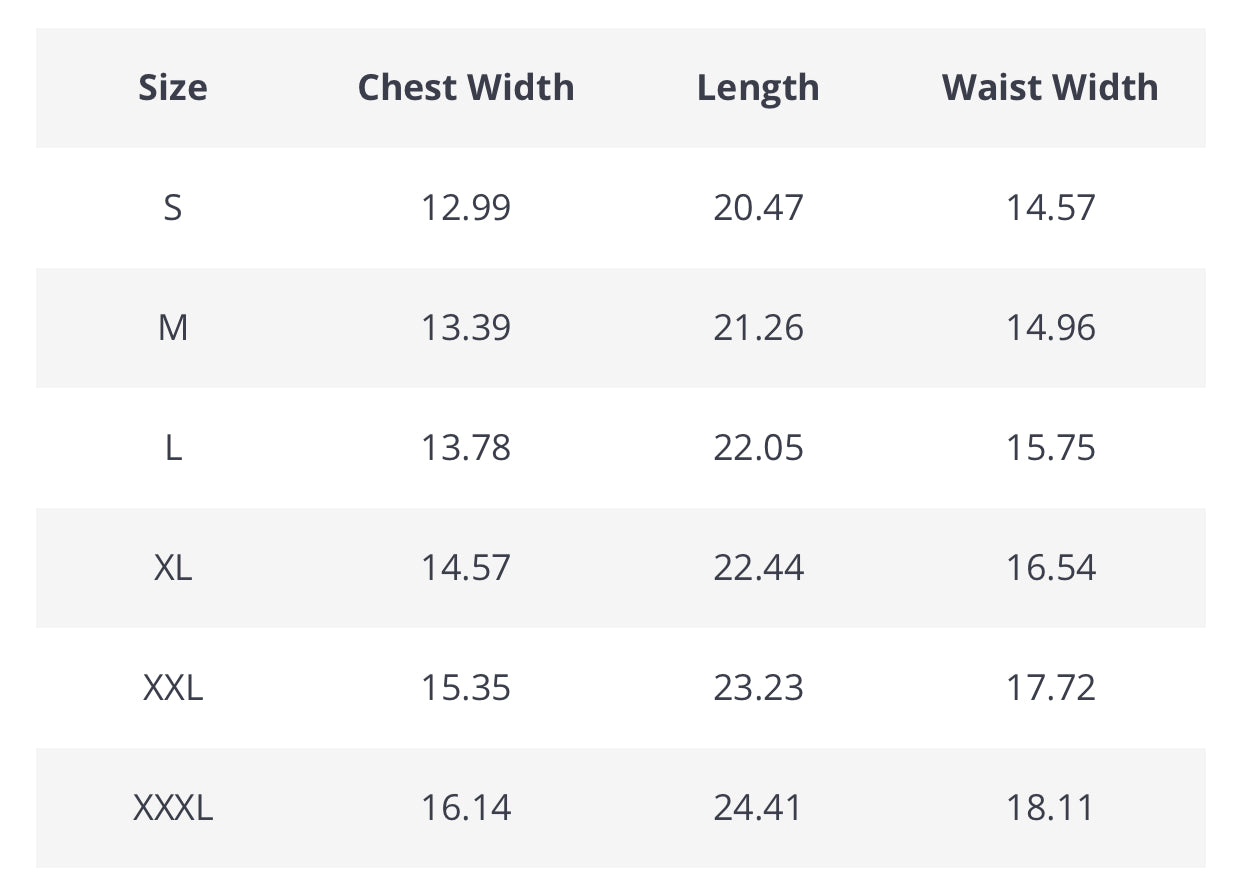The width and height of the screenshot is (1242, 894).
Task: Select the XL size row label
Action: click(173, 568)
